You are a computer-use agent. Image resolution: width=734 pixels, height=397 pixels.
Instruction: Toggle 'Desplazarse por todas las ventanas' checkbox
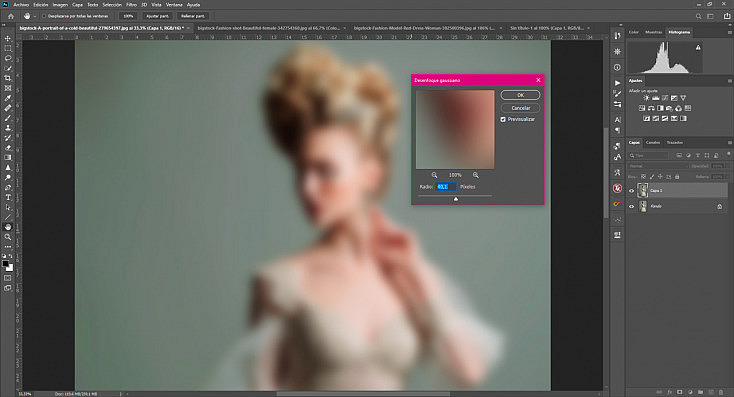coord(44,16)
